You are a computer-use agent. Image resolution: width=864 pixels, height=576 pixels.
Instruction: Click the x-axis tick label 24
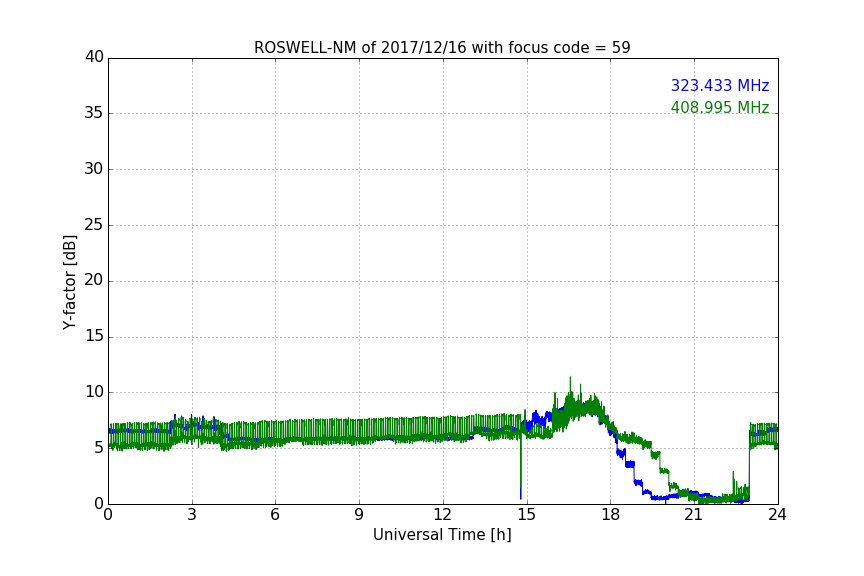click(x=777, y=515)
